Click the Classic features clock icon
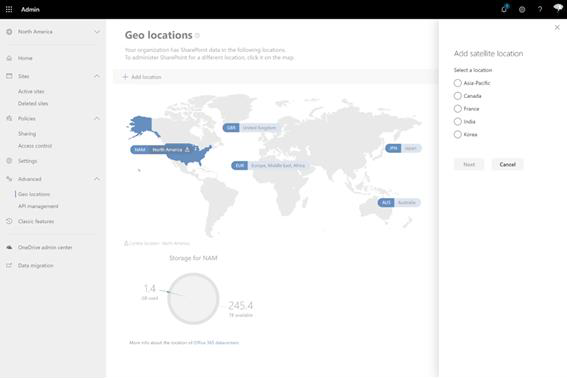The width and height of the screenshot is (567, 379). [x=9, y=221]
